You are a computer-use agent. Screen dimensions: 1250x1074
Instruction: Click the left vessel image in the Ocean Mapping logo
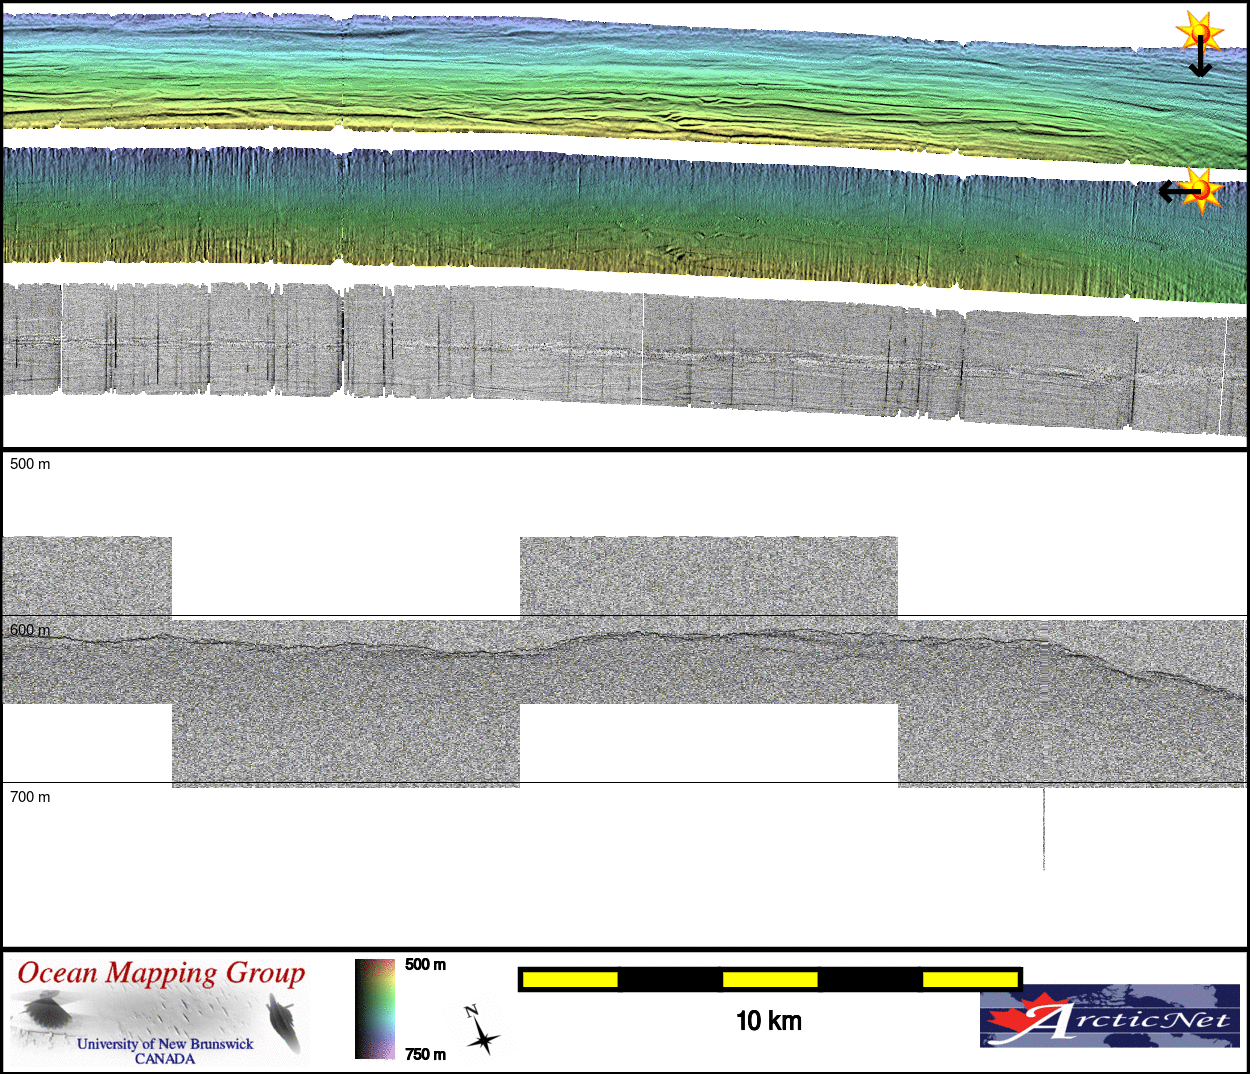[x=43, y=1011]
